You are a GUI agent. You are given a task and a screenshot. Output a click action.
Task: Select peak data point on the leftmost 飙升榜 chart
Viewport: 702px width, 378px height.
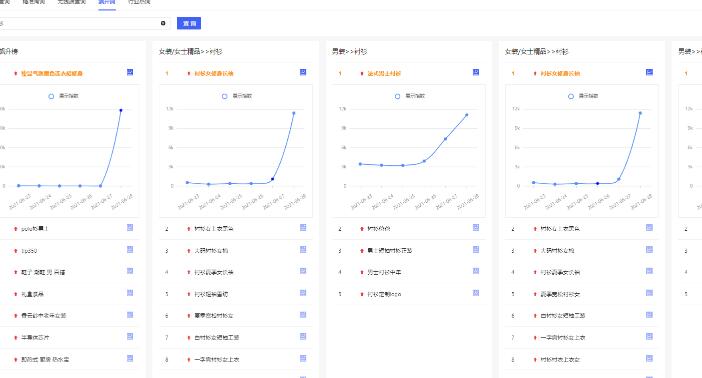point(121,110)
